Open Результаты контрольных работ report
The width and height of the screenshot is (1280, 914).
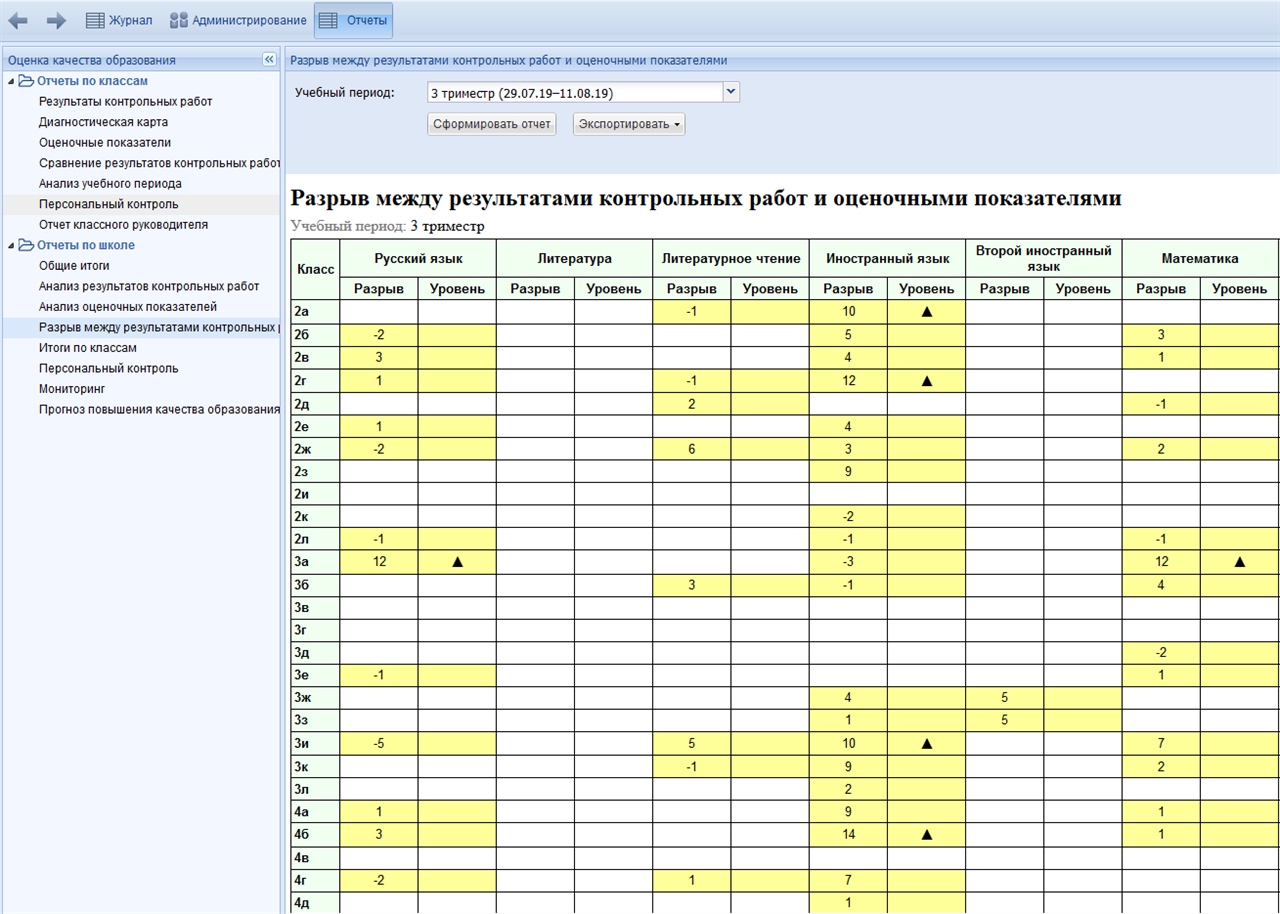[x=126, y=101]
